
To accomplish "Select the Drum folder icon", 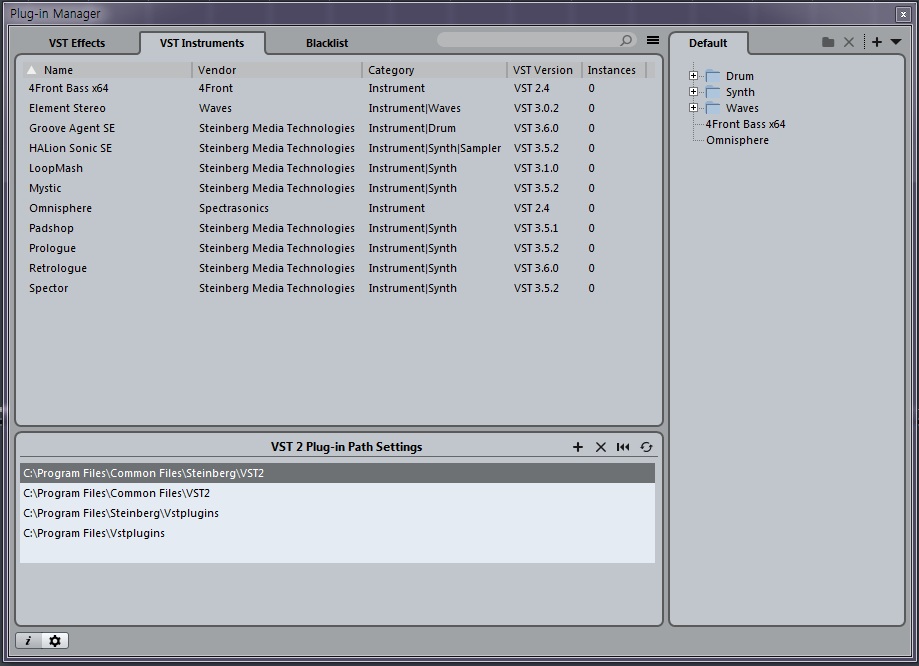I will (x=713, y=76).
